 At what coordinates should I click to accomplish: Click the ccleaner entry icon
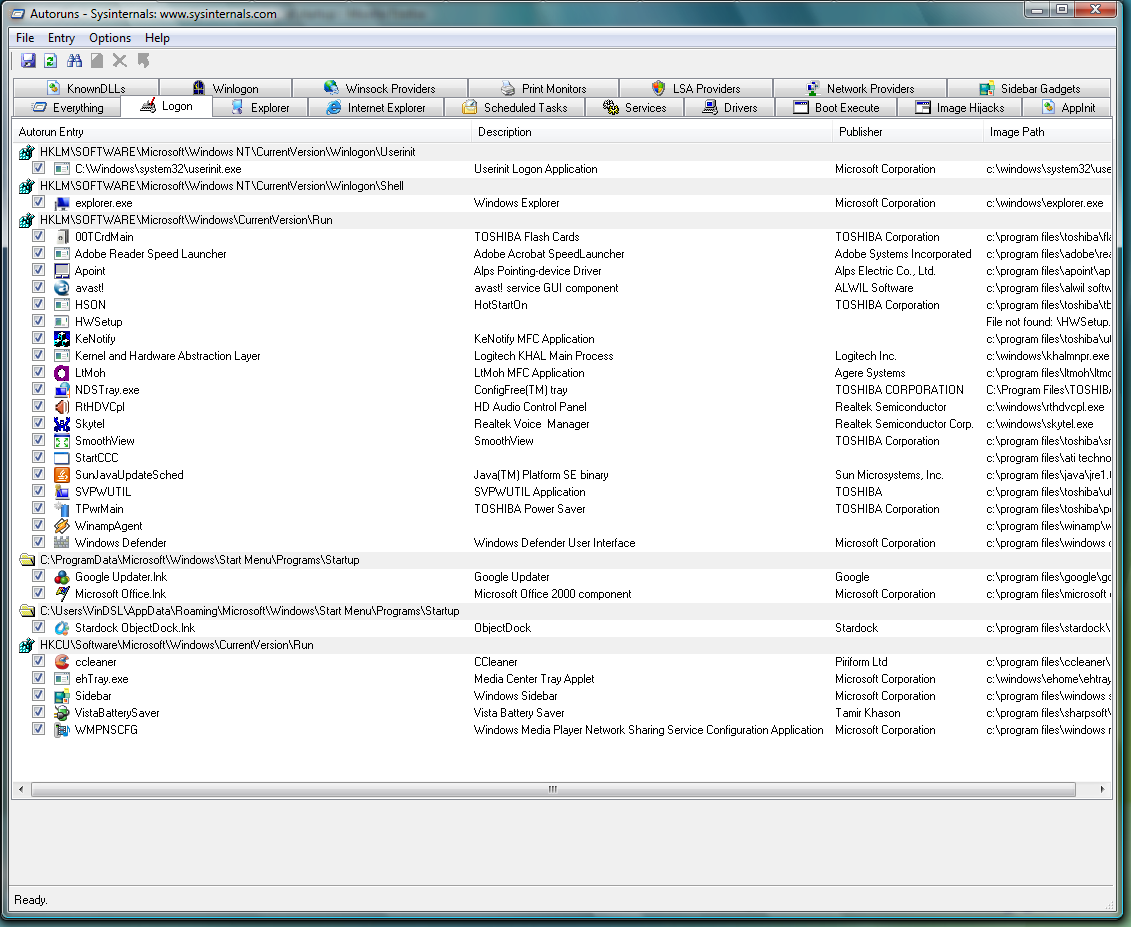61,662
